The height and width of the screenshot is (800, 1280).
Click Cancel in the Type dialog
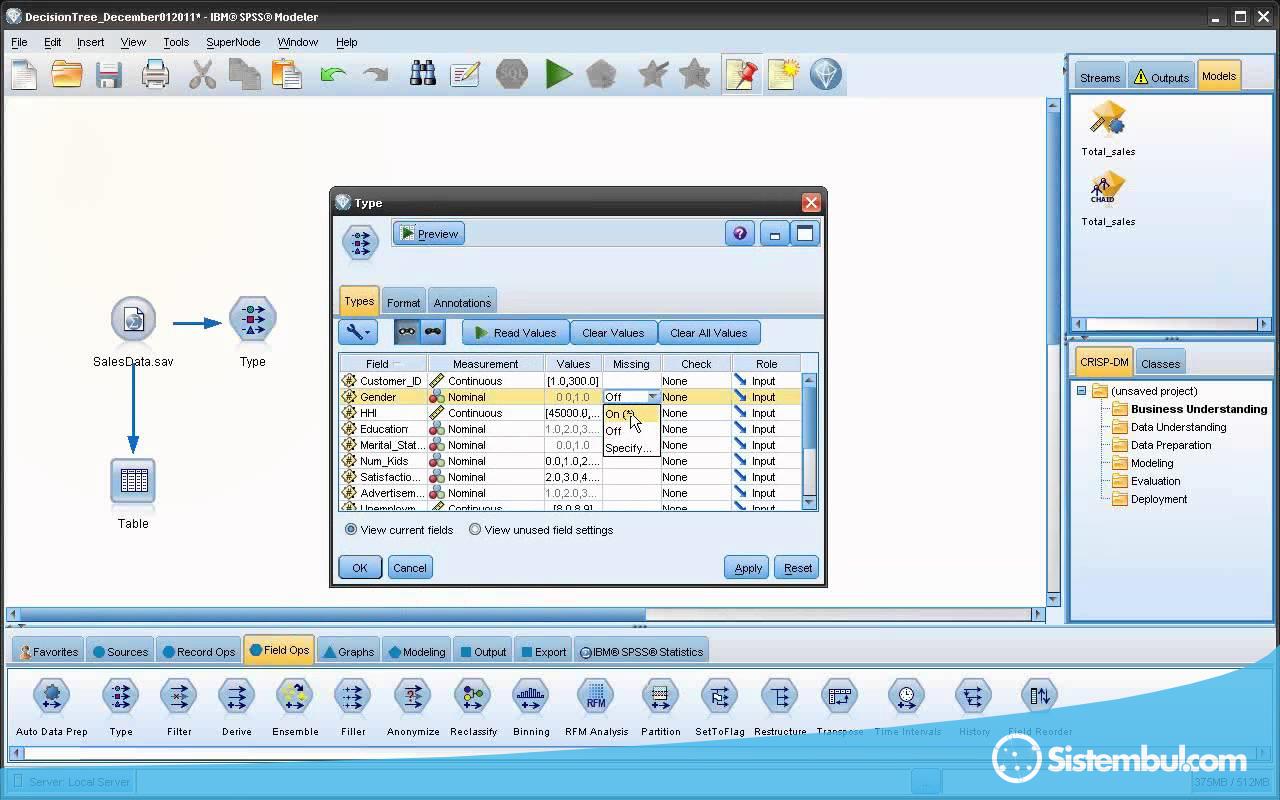[409, 568]
